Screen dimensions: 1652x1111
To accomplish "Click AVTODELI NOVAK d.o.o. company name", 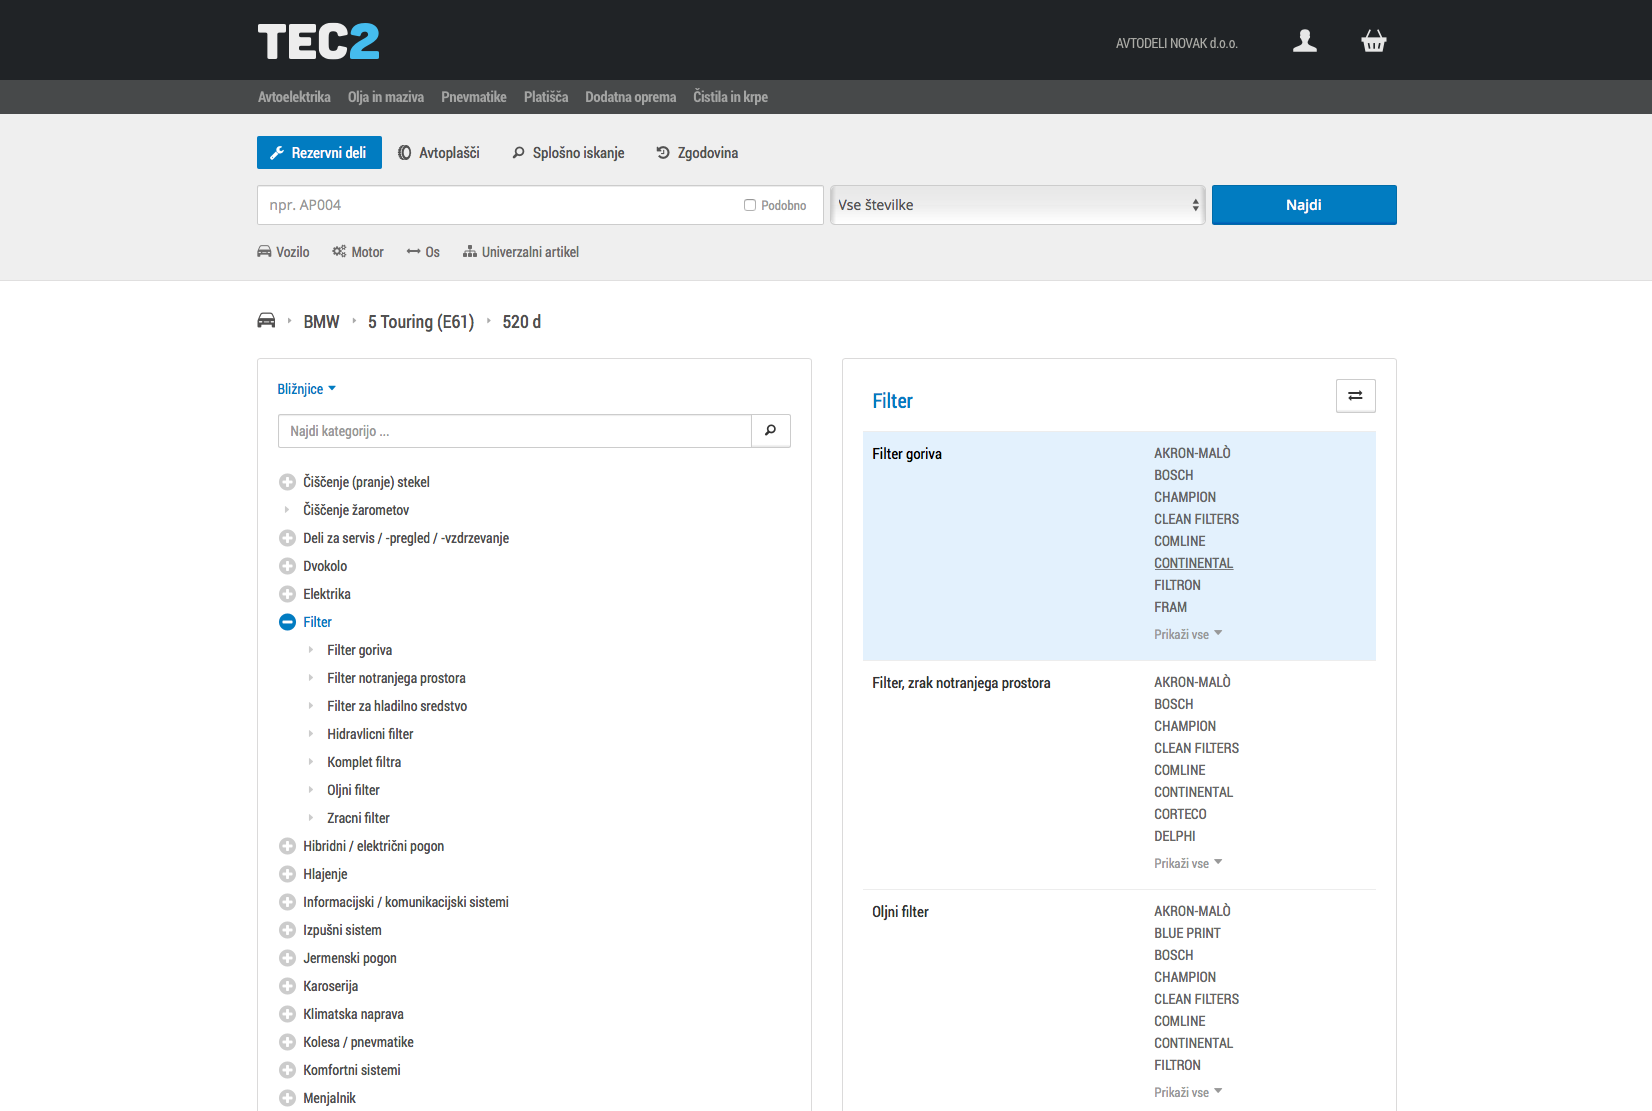I will point(1177,43).
